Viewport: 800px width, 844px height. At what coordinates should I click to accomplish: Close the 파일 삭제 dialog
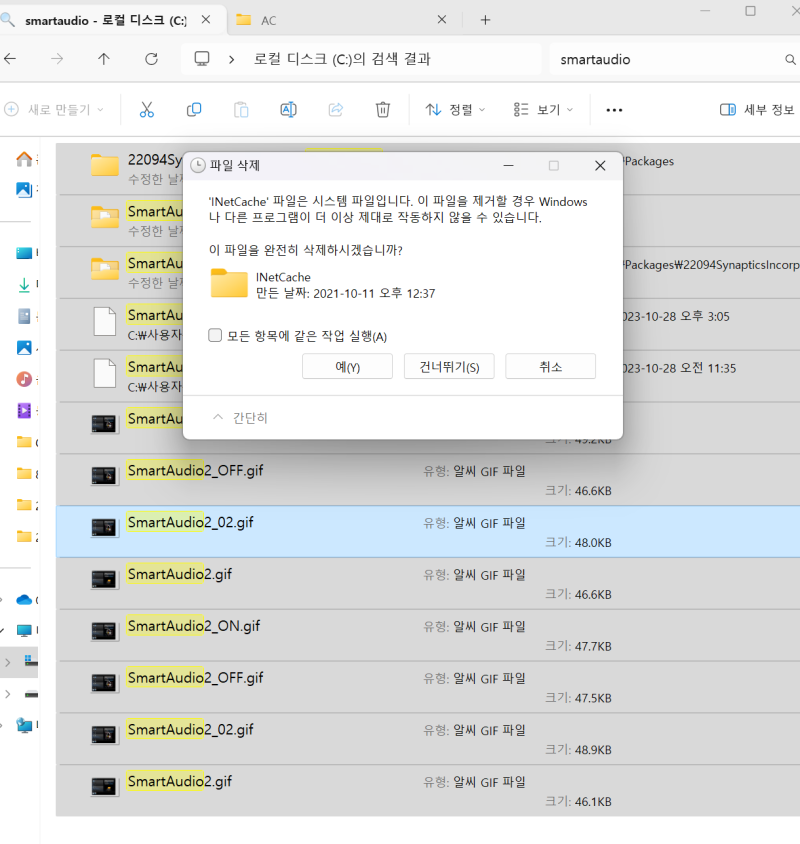point(600,166)
